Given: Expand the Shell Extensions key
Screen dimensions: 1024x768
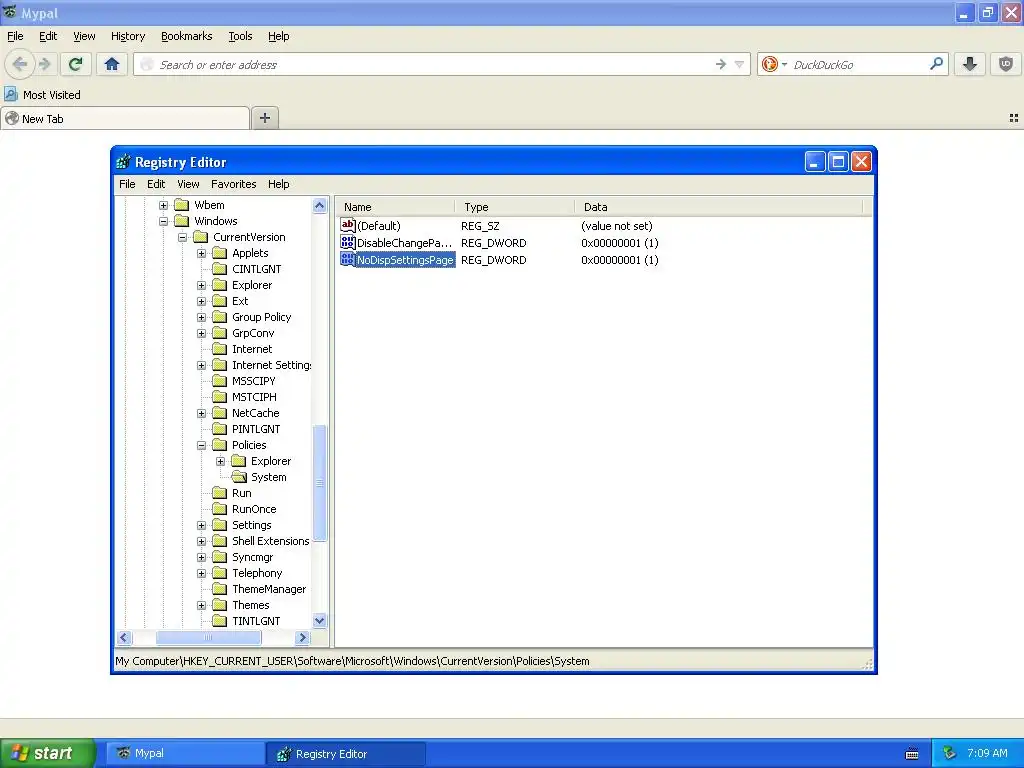Looking at the screenshot, I should click(x=201, y=541).
